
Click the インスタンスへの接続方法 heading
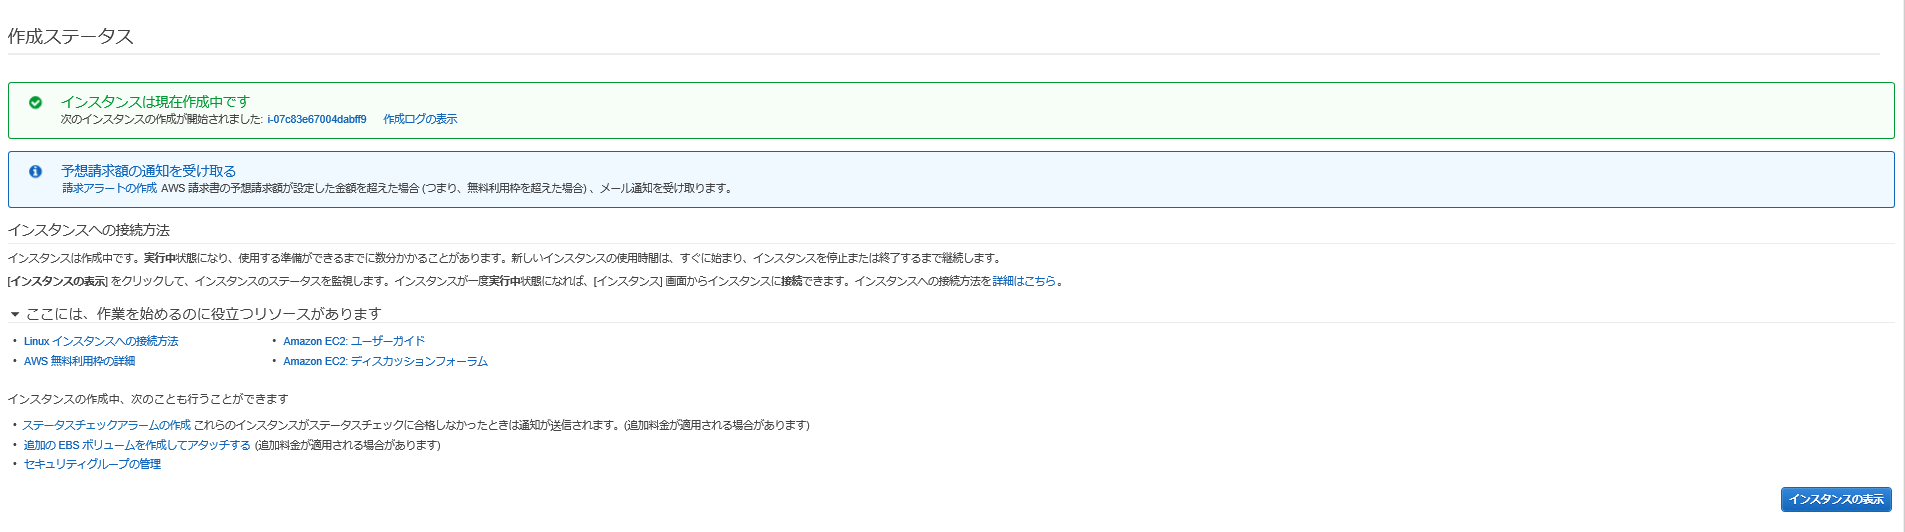(89, 230)
